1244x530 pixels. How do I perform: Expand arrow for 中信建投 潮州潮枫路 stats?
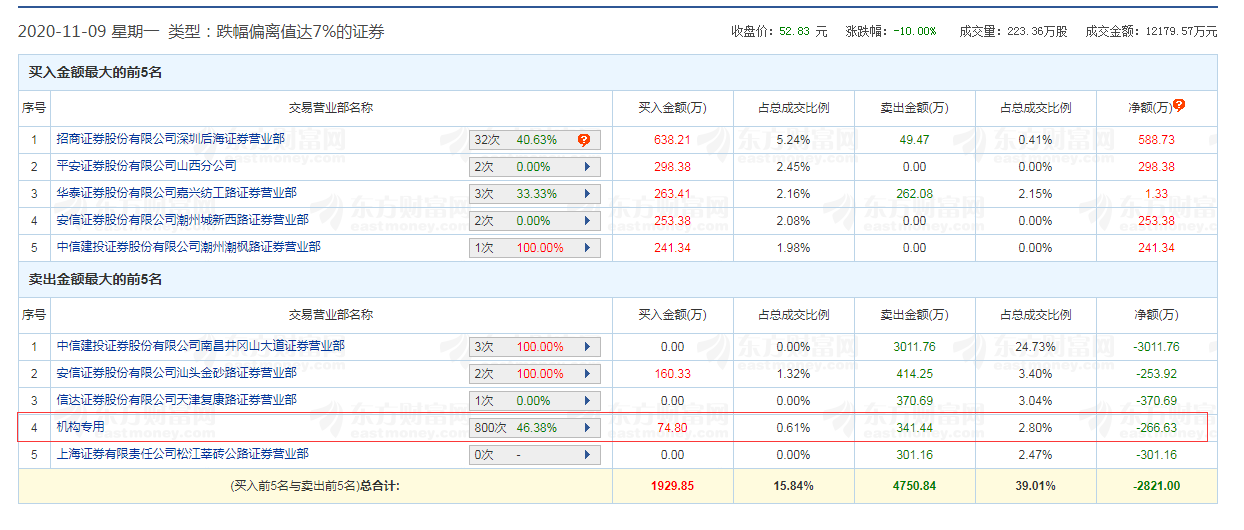coord(586,248)
